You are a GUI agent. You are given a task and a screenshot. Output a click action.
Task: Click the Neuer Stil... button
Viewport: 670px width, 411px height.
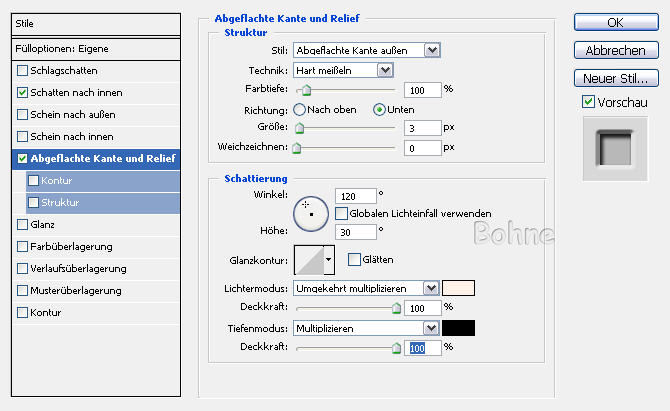coord(615,77)
